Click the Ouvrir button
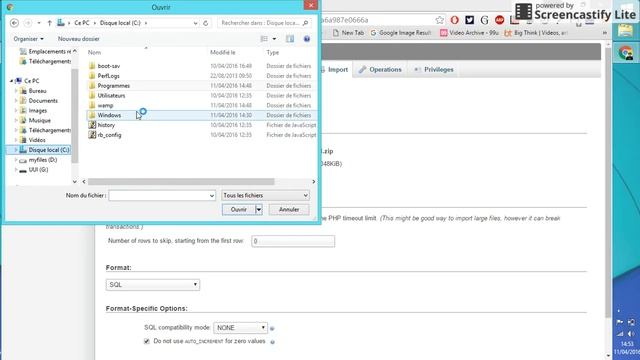 coord(238,209)
